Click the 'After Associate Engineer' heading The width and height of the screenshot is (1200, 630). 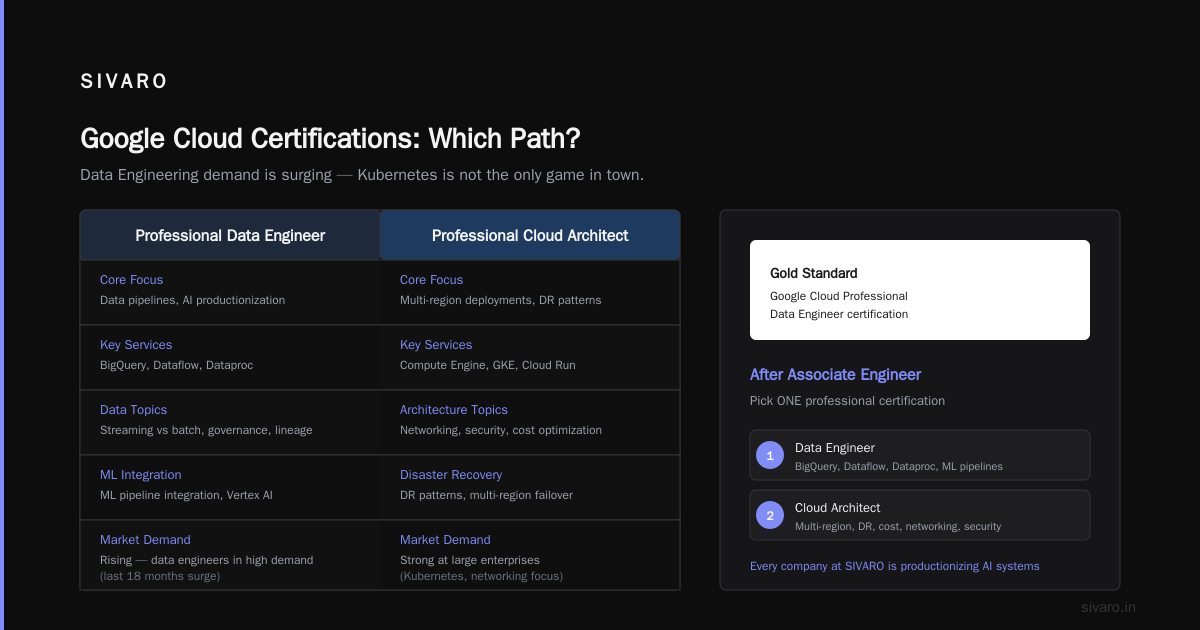point(835,374)
